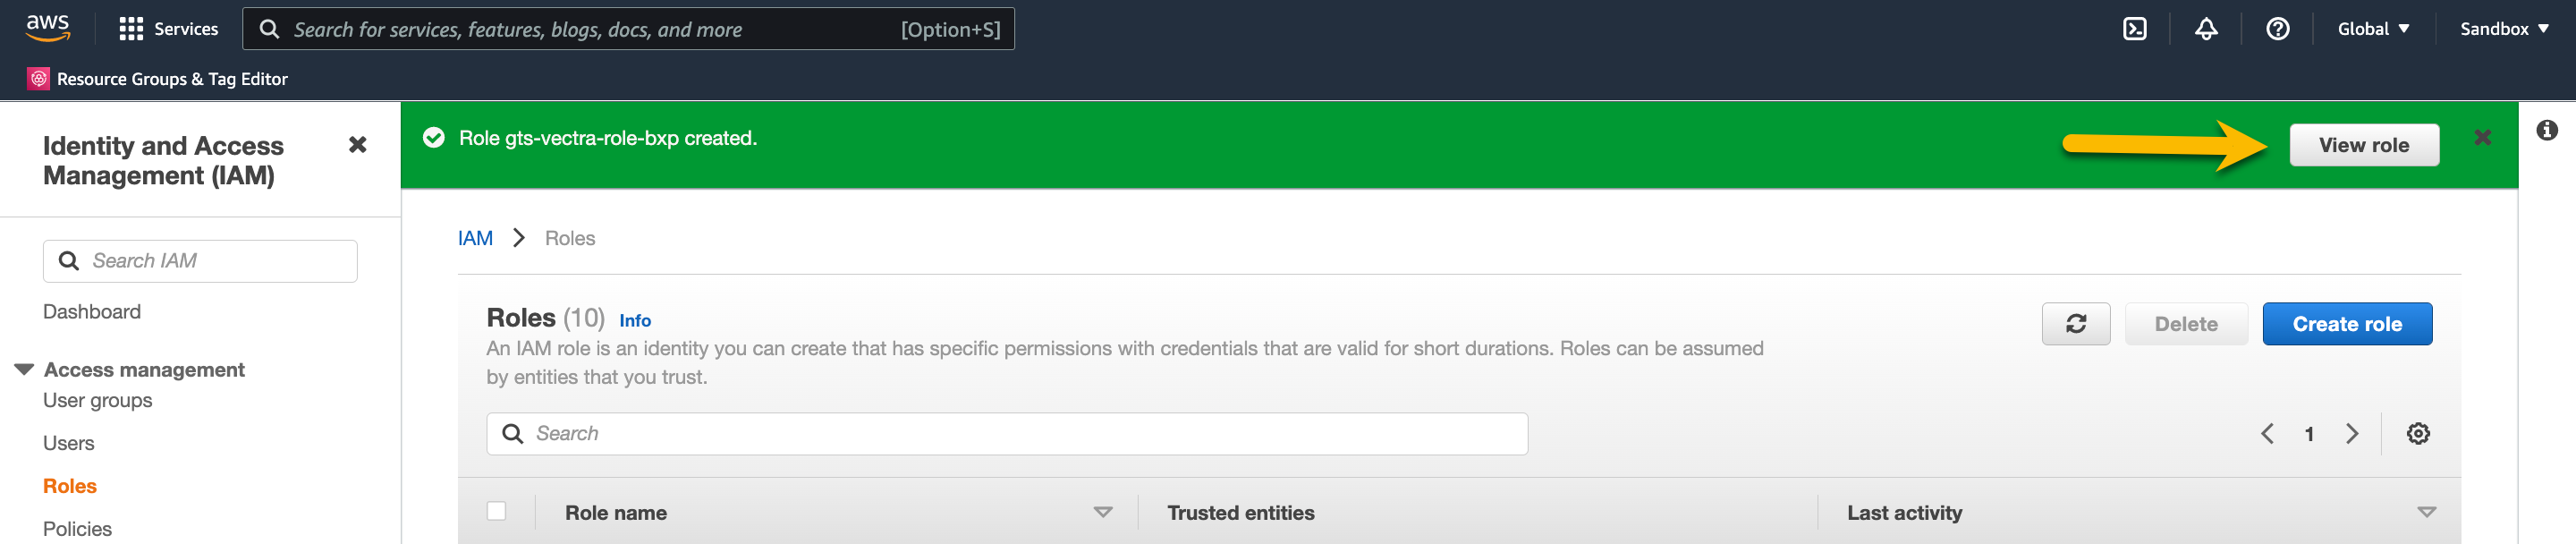Refresh the Roles table
The width and height of the screenshot is (2576, 544).
(x=2075, y=324)
